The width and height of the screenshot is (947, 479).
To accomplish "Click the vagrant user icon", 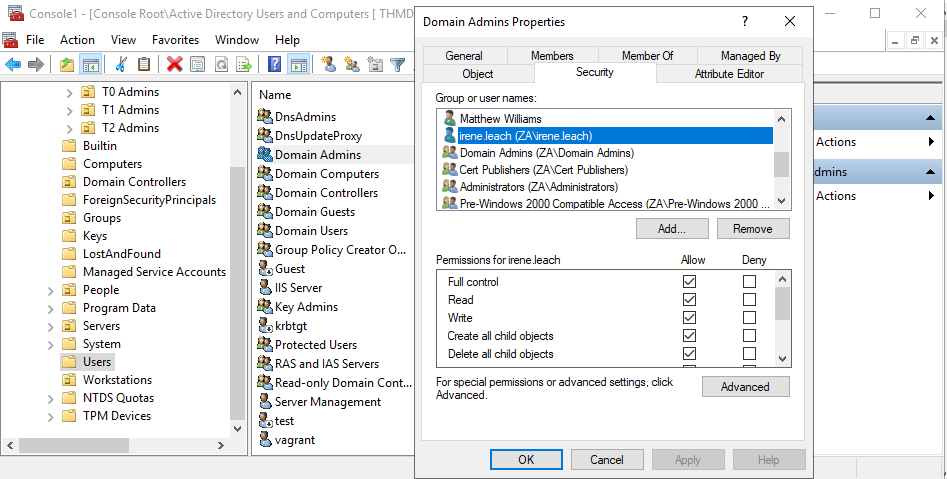I will pyautogui.click(x=265, y=439).
